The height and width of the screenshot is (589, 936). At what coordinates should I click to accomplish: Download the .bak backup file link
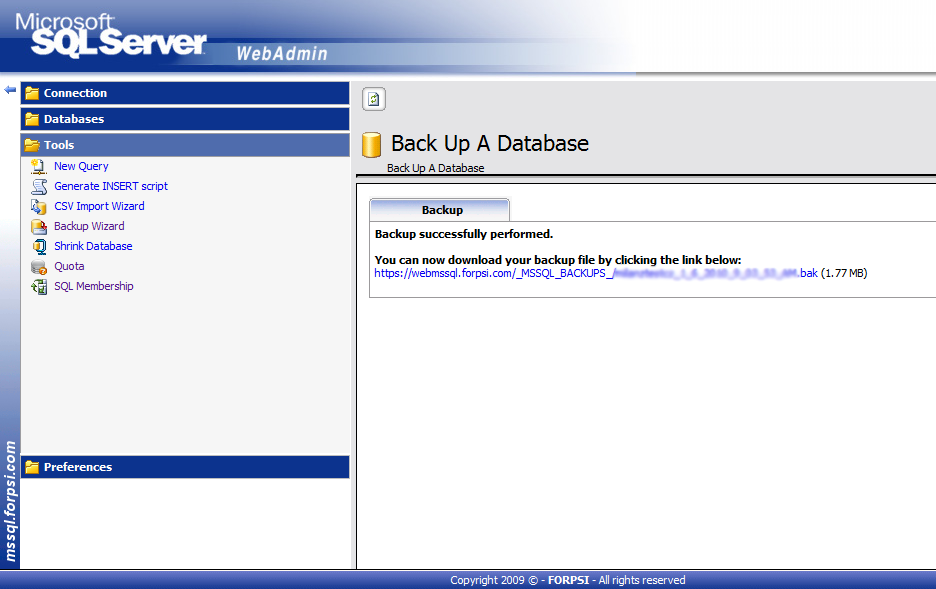[596, 273]
